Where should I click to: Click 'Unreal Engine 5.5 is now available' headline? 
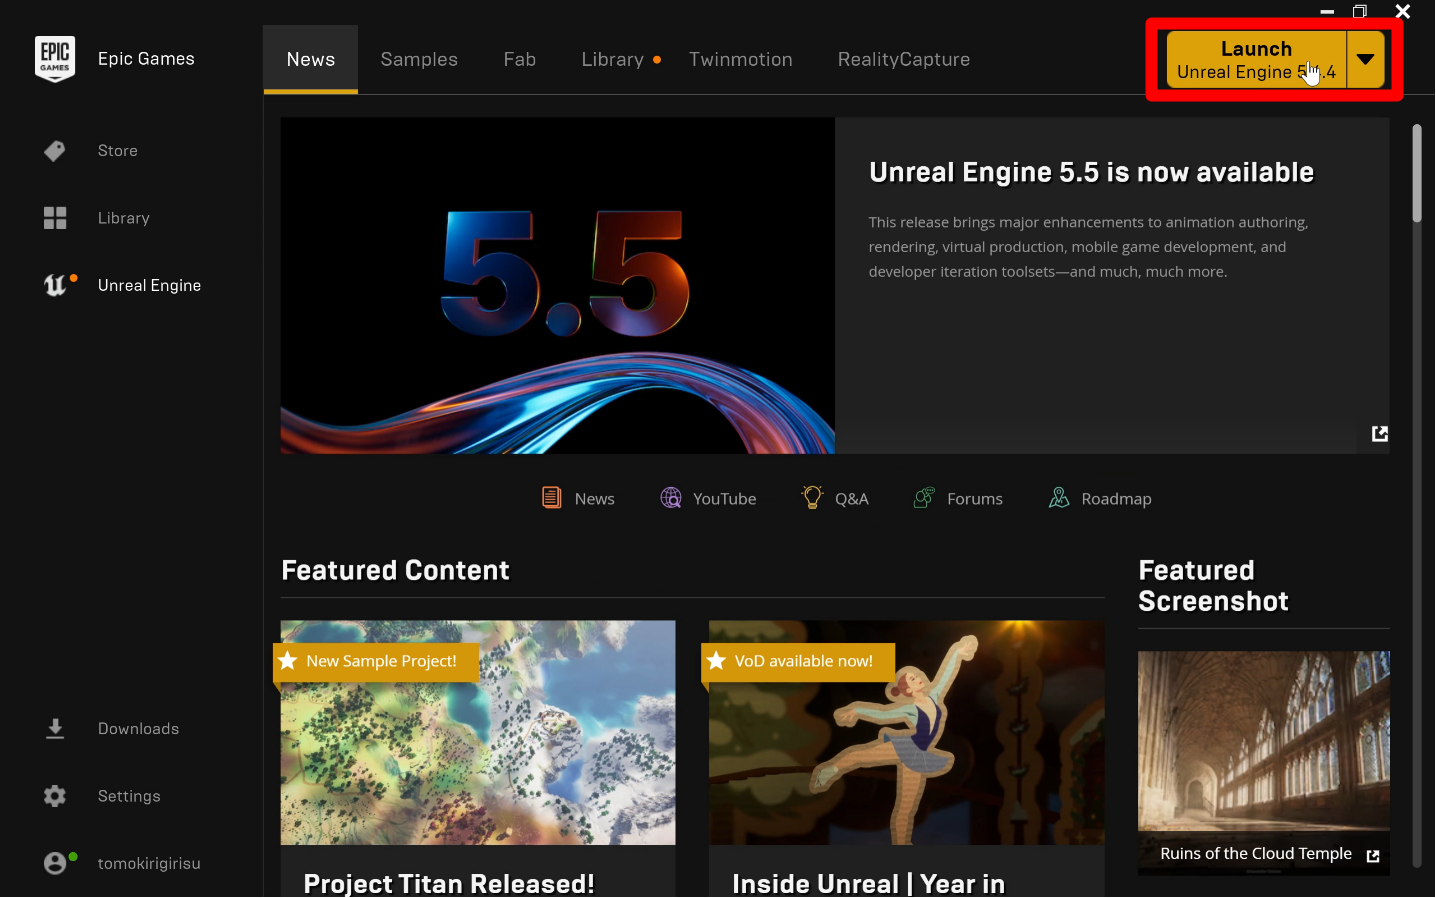click(x=1092, y=173)
